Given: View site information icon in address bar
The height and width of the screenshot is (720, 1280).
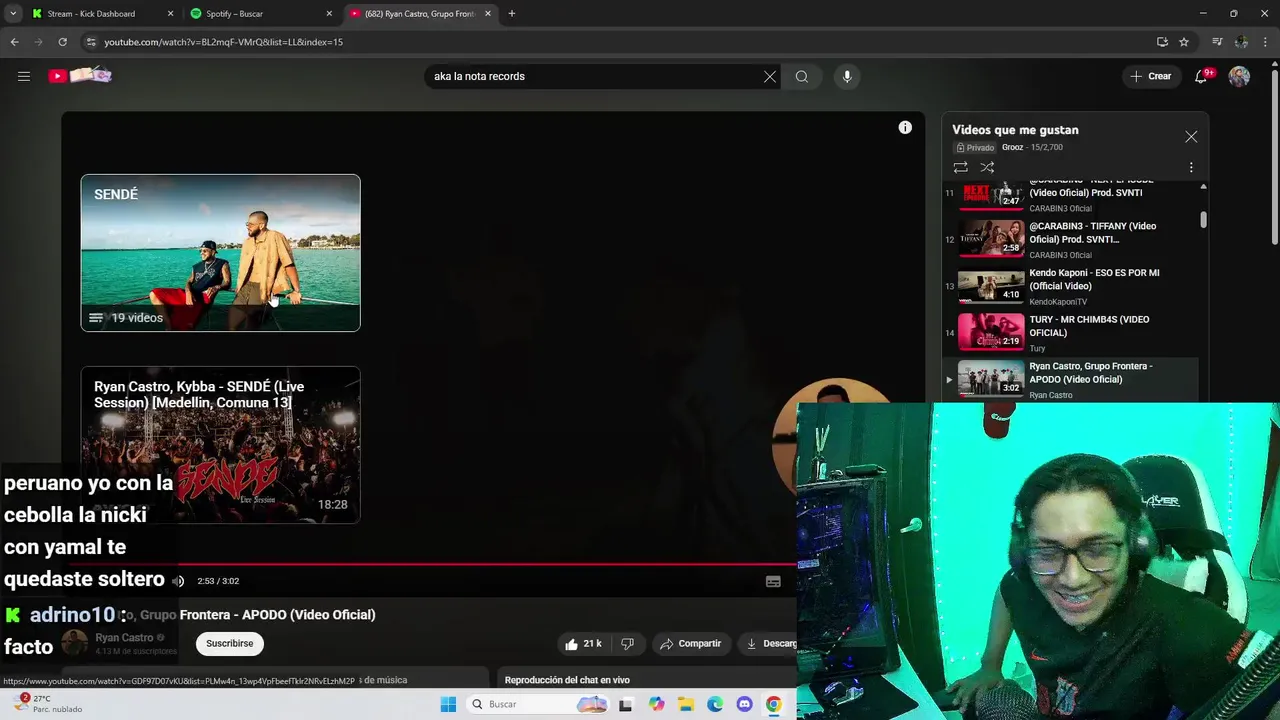Looking at the screenshot, I should tap(91, 42).
